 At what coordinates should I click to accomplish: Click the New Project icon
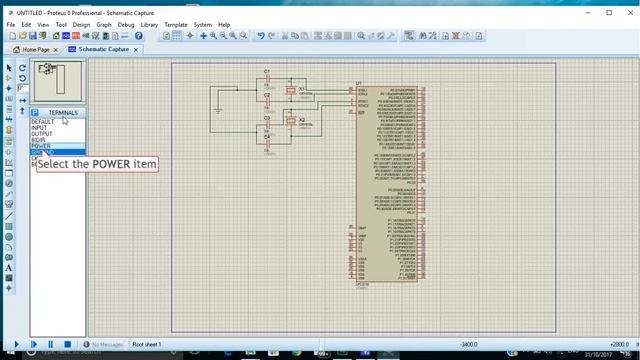13,36
